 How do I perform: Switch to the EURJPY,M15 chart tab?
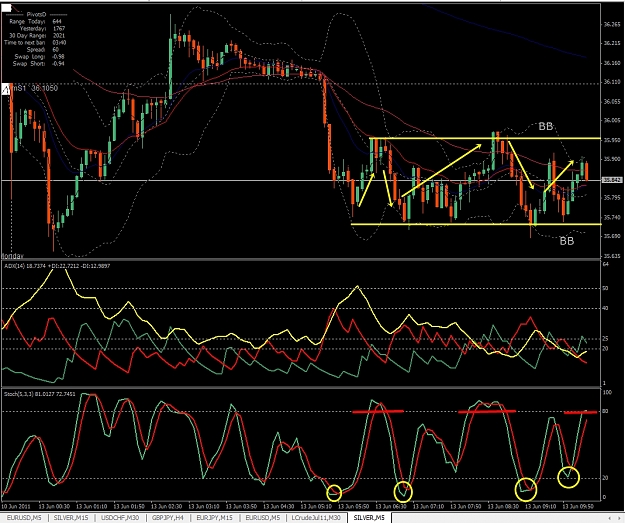tap(214, 517)
